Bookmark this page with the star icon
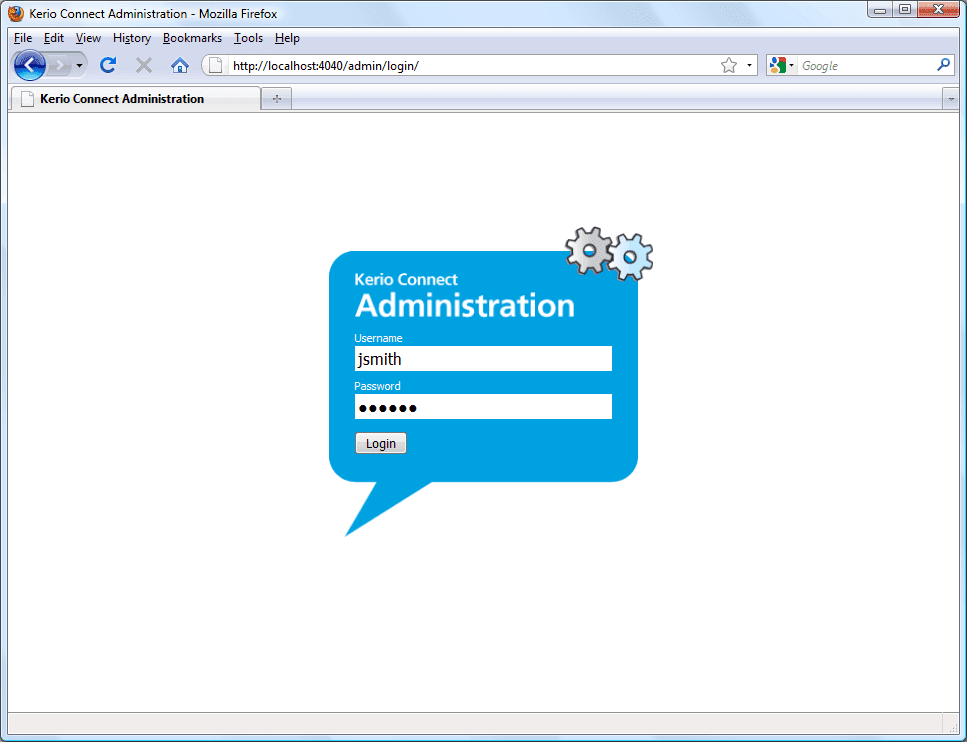Image resolution: width=967 pixels, height=742 pixels. 729,65
